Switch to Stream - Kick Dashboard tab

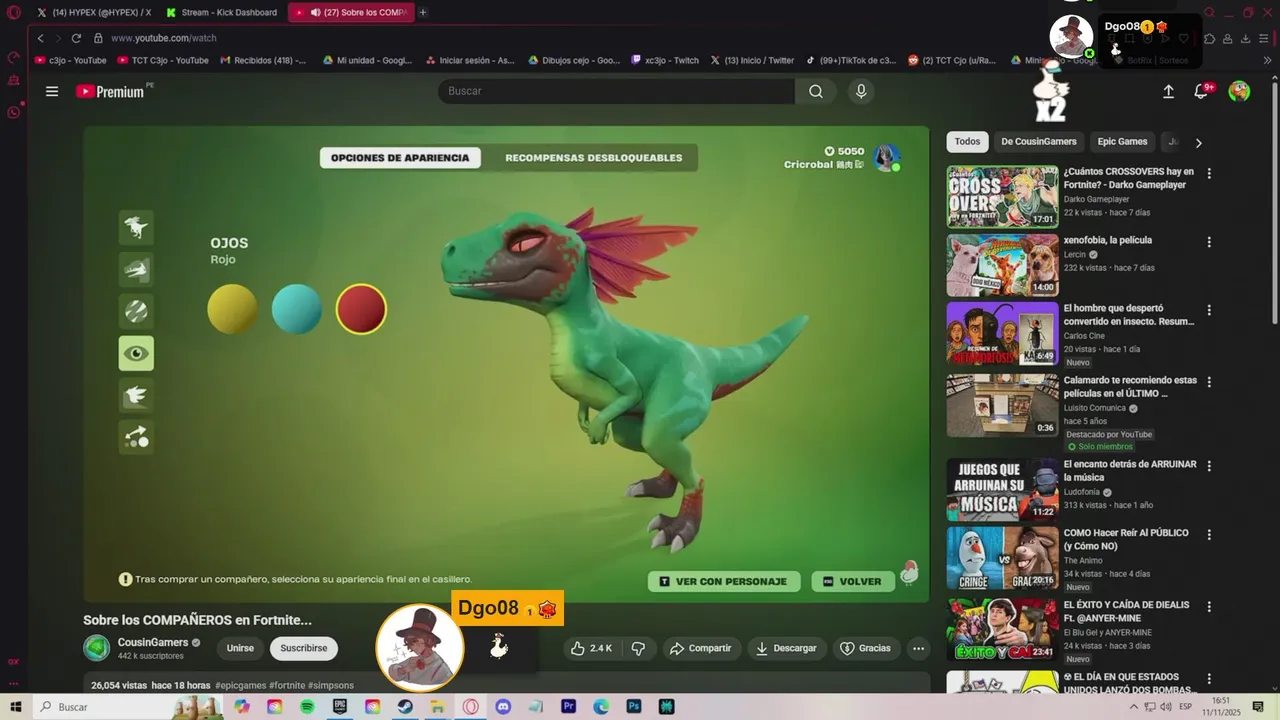(x=222, y=12)
